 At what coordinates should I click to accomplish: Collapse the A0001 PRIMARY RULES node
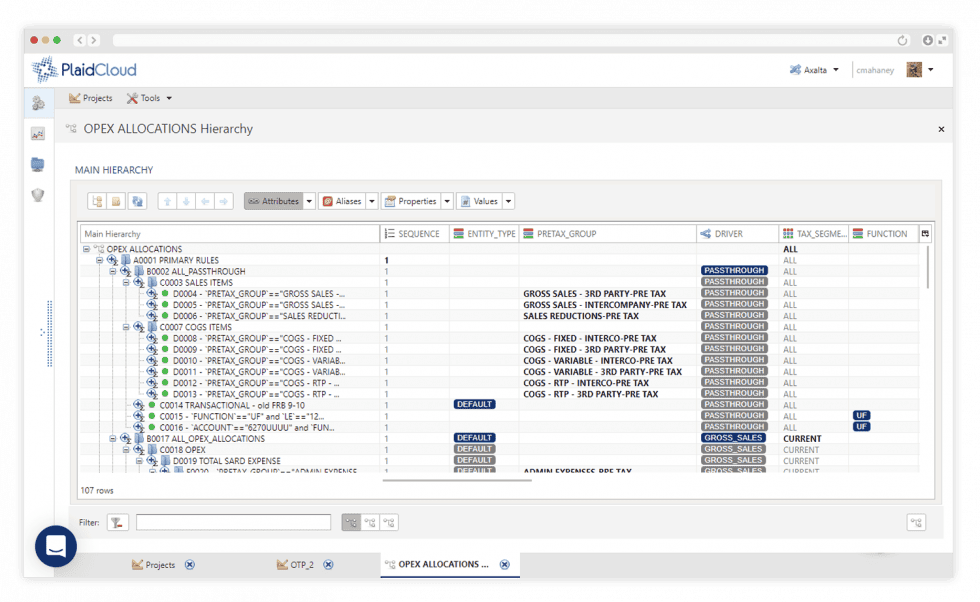pyautogui.click(x=99, y=260)
